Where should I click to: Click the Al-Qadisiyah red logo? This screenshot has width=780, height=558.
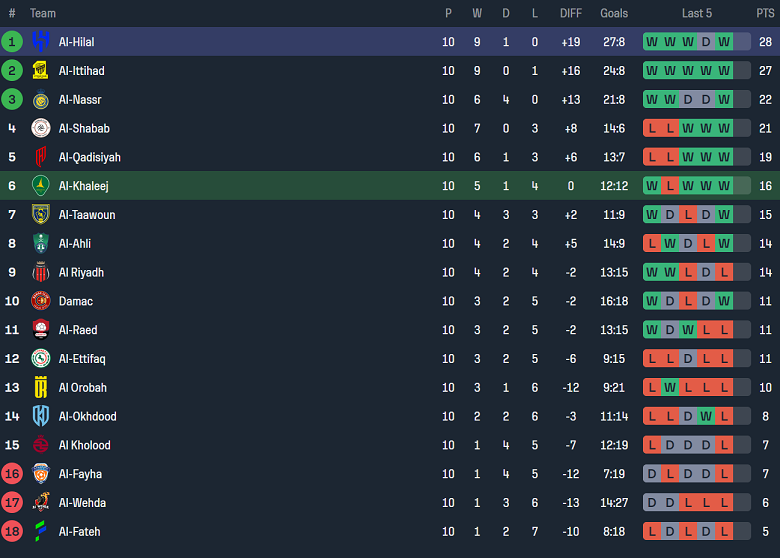[x=41, y=157]
